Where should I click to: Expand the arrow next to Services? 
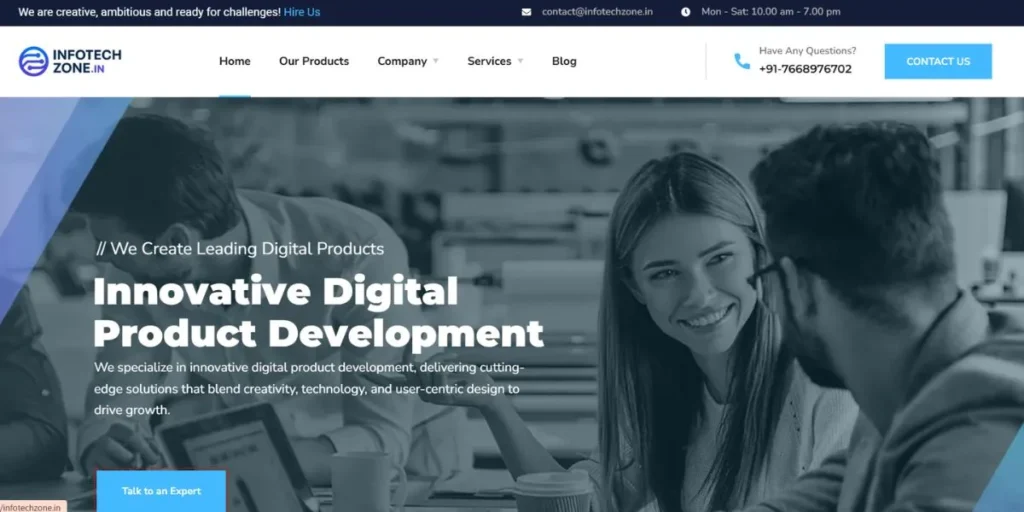[520, 61]
